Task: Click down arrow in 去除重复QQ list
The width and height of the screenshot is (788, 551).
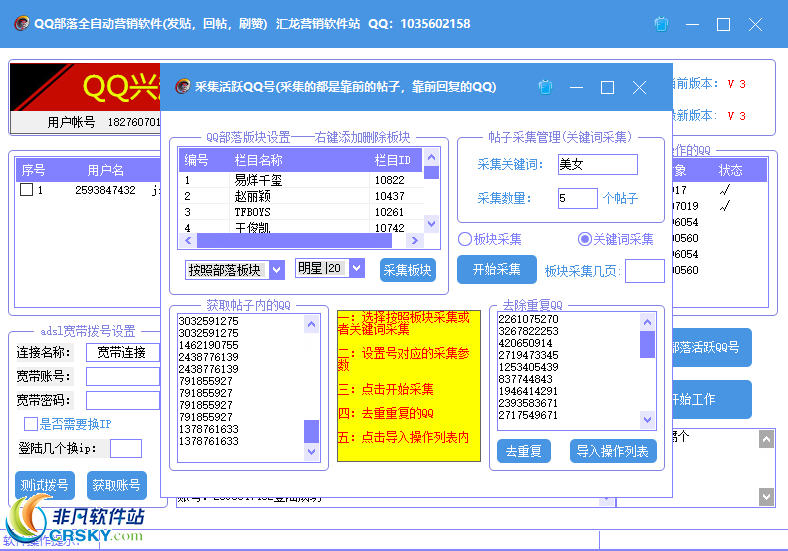Action: 647,419
